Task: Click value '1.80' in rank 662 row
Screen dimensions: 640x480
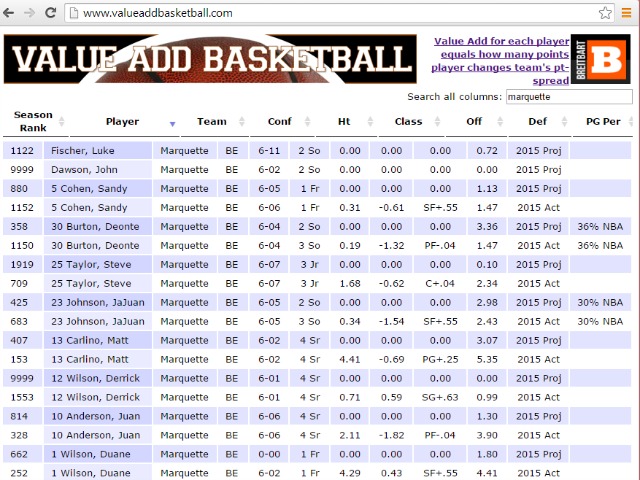Action: click(x=487, y=454)
